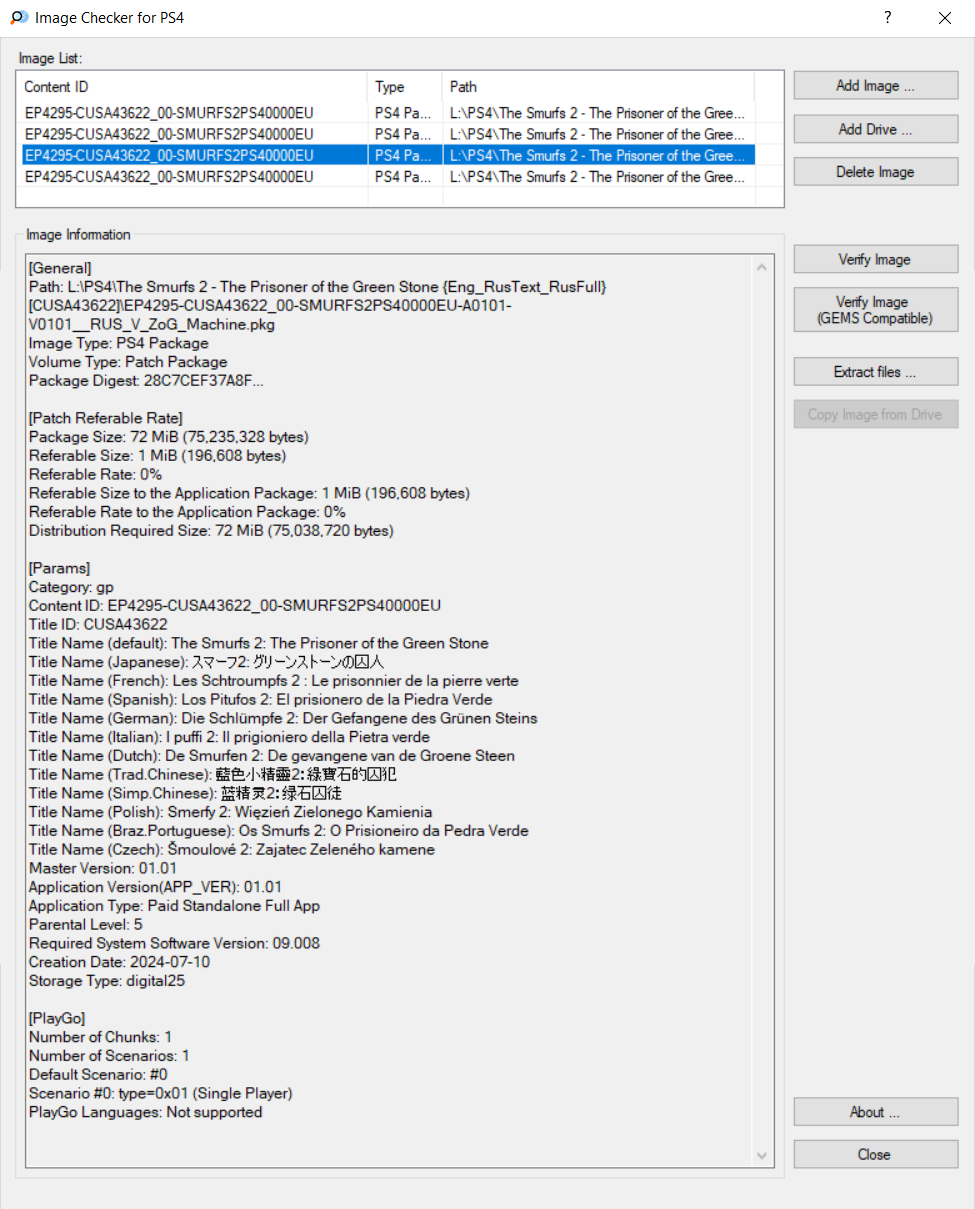Click the Title Name (French) line
The width and height of the screenshot is (975, 1209).
[x=274, y=681]
